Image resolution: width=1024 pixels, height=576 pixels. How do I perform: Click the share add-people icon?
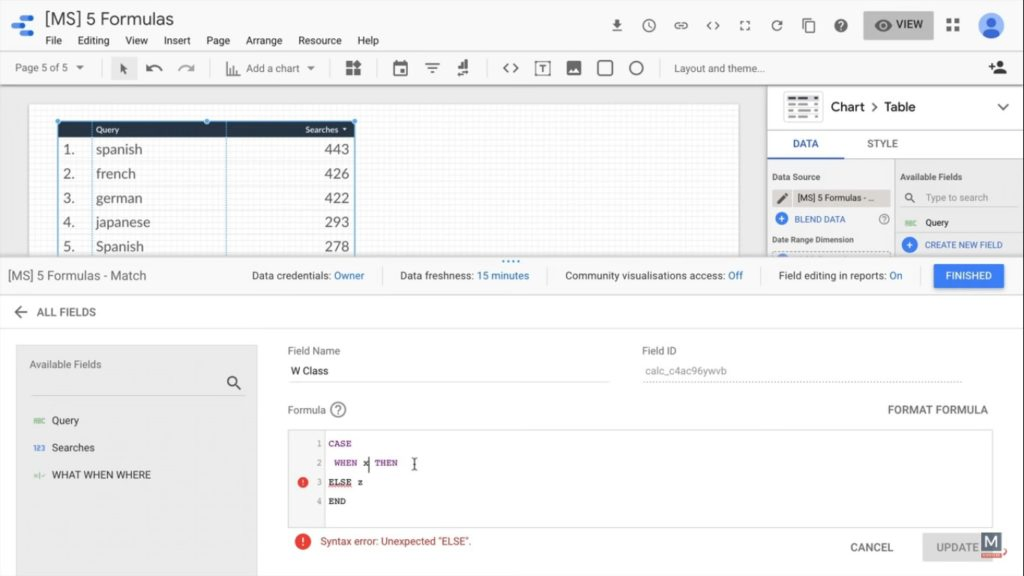pos(996,68)
